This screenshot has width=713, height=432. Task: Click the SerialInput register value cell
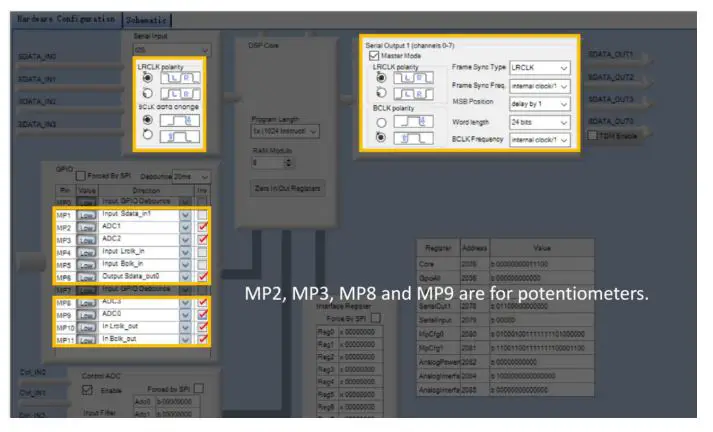point(542,320)
